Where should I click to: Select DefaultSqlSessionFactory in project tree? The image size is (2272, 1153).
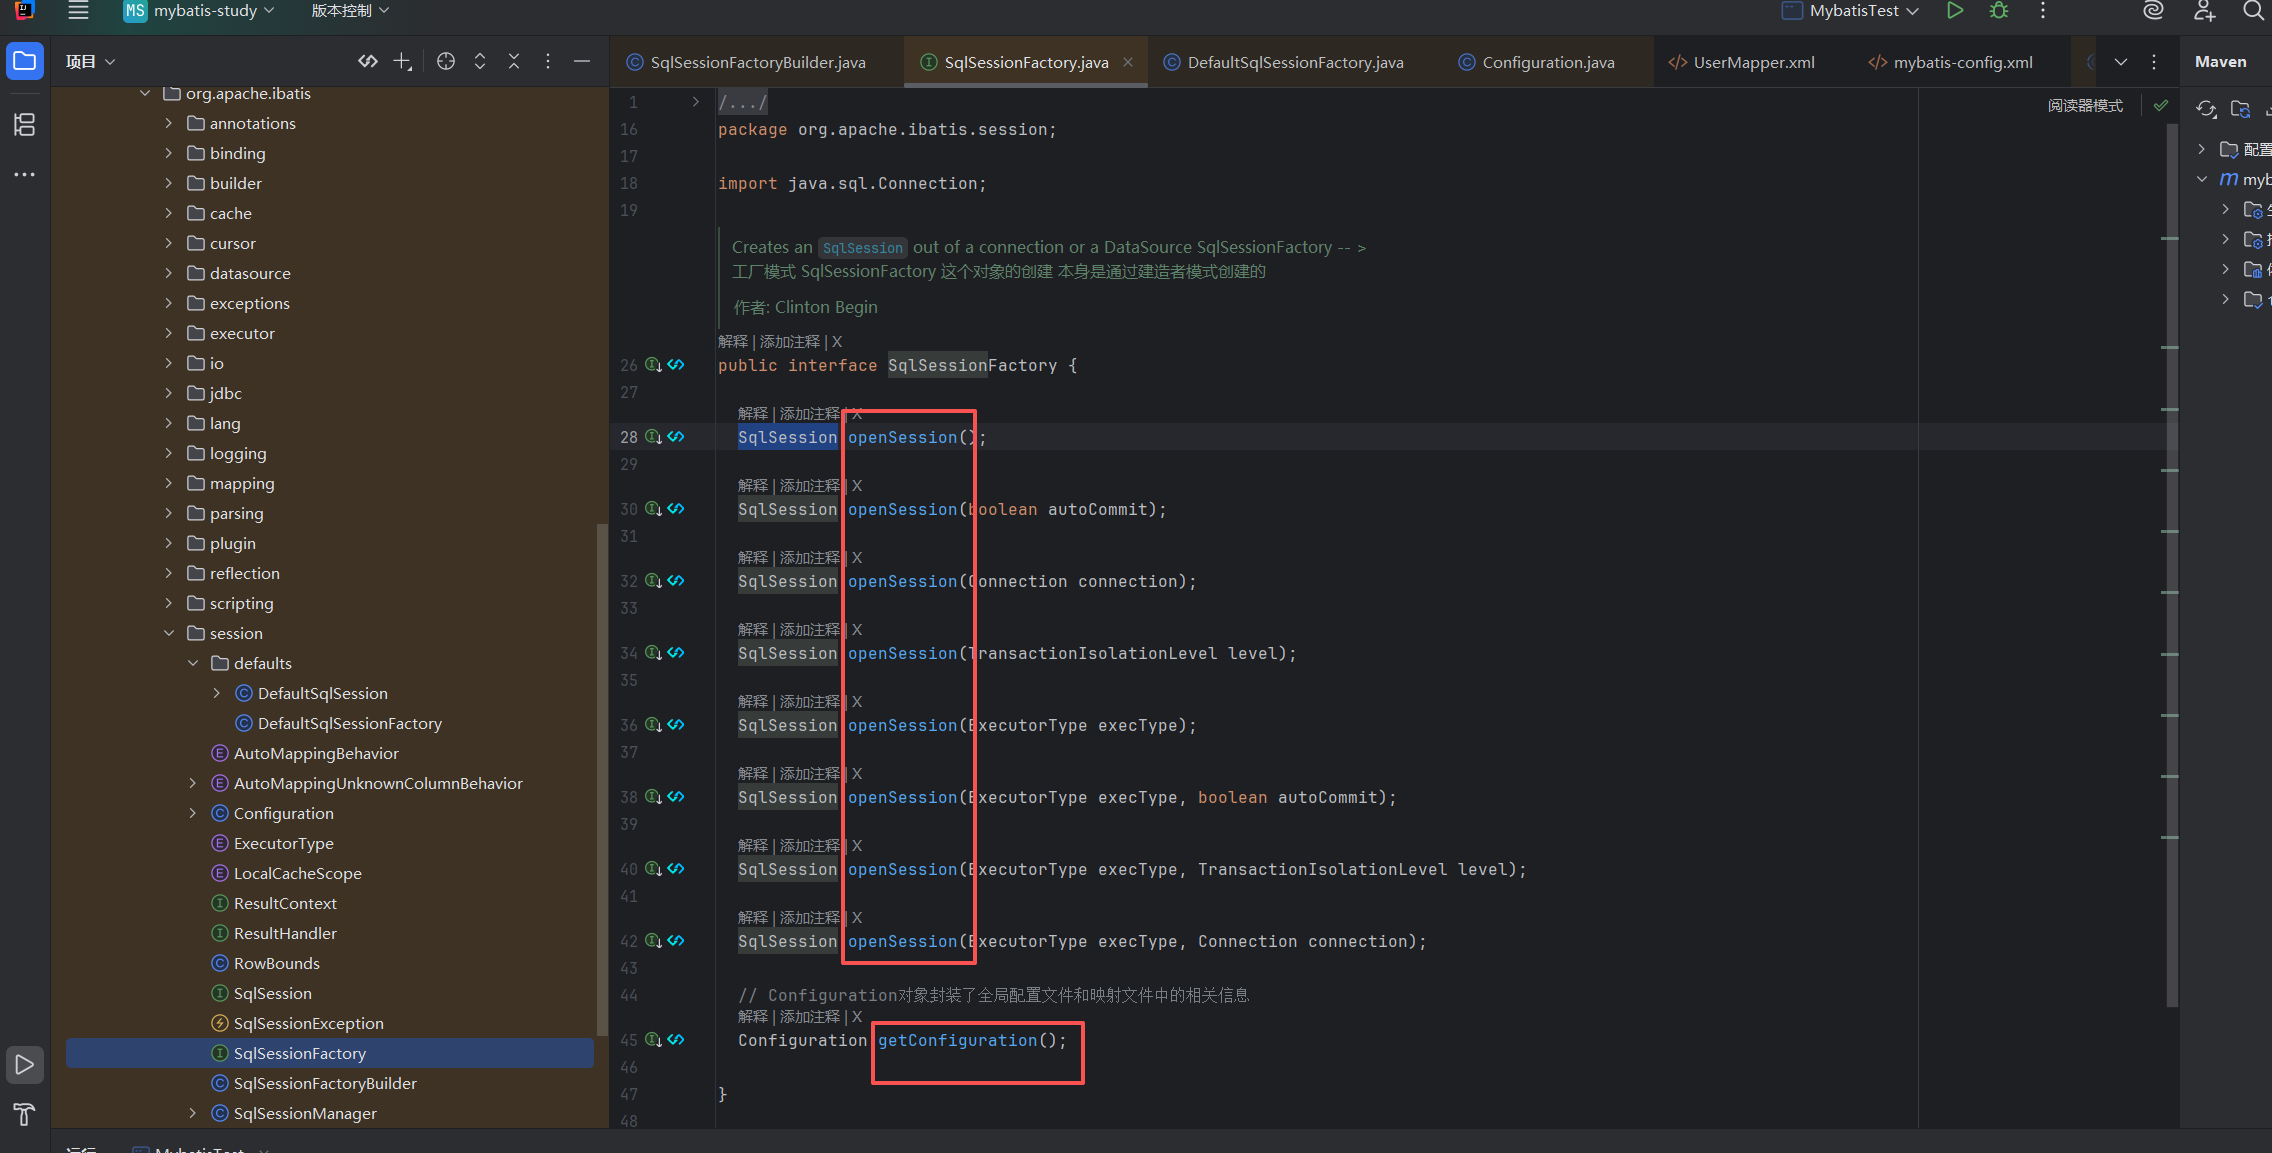tap(350, 723)
